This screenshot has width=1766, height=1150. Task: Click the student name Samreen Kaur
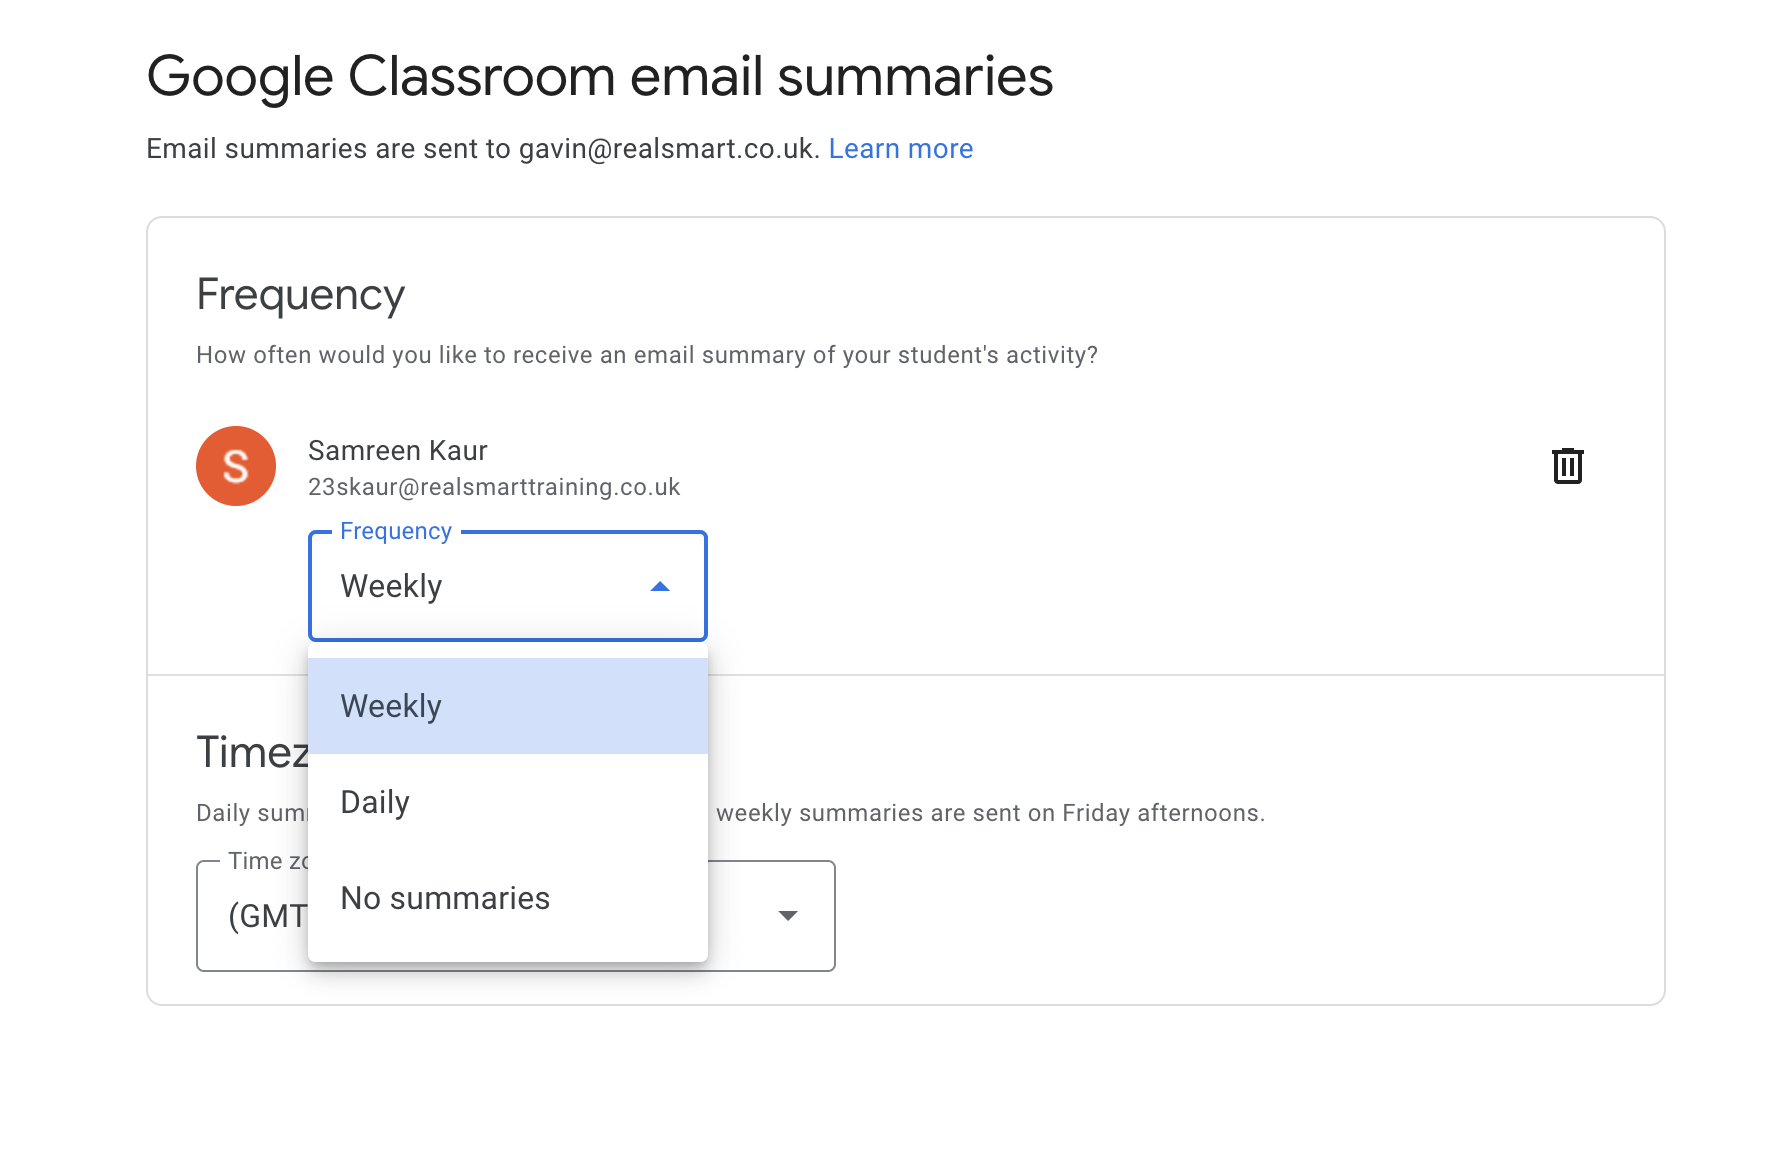click(x=398, y=451)
